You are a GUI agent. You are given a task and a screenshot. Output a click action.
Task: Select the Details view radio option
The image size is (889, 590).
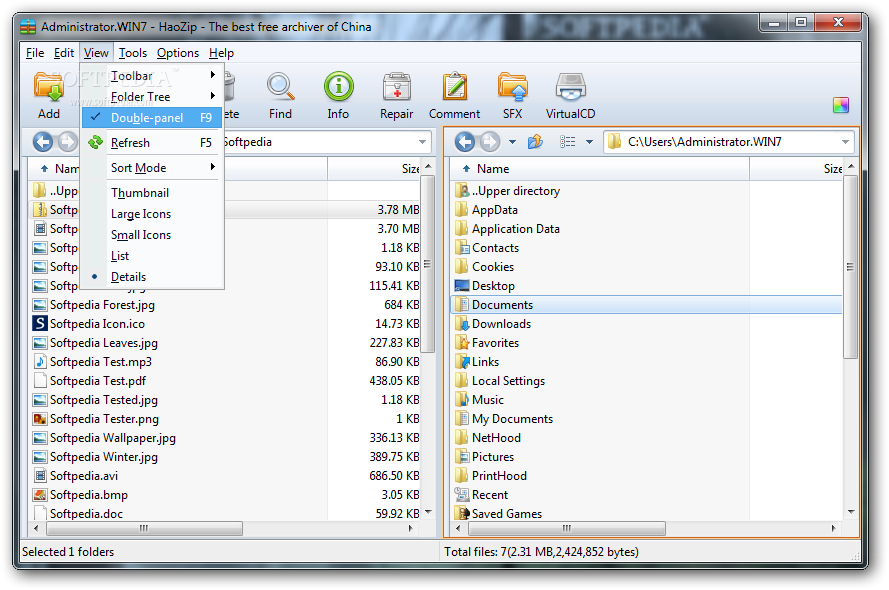[x=151, y=277]
